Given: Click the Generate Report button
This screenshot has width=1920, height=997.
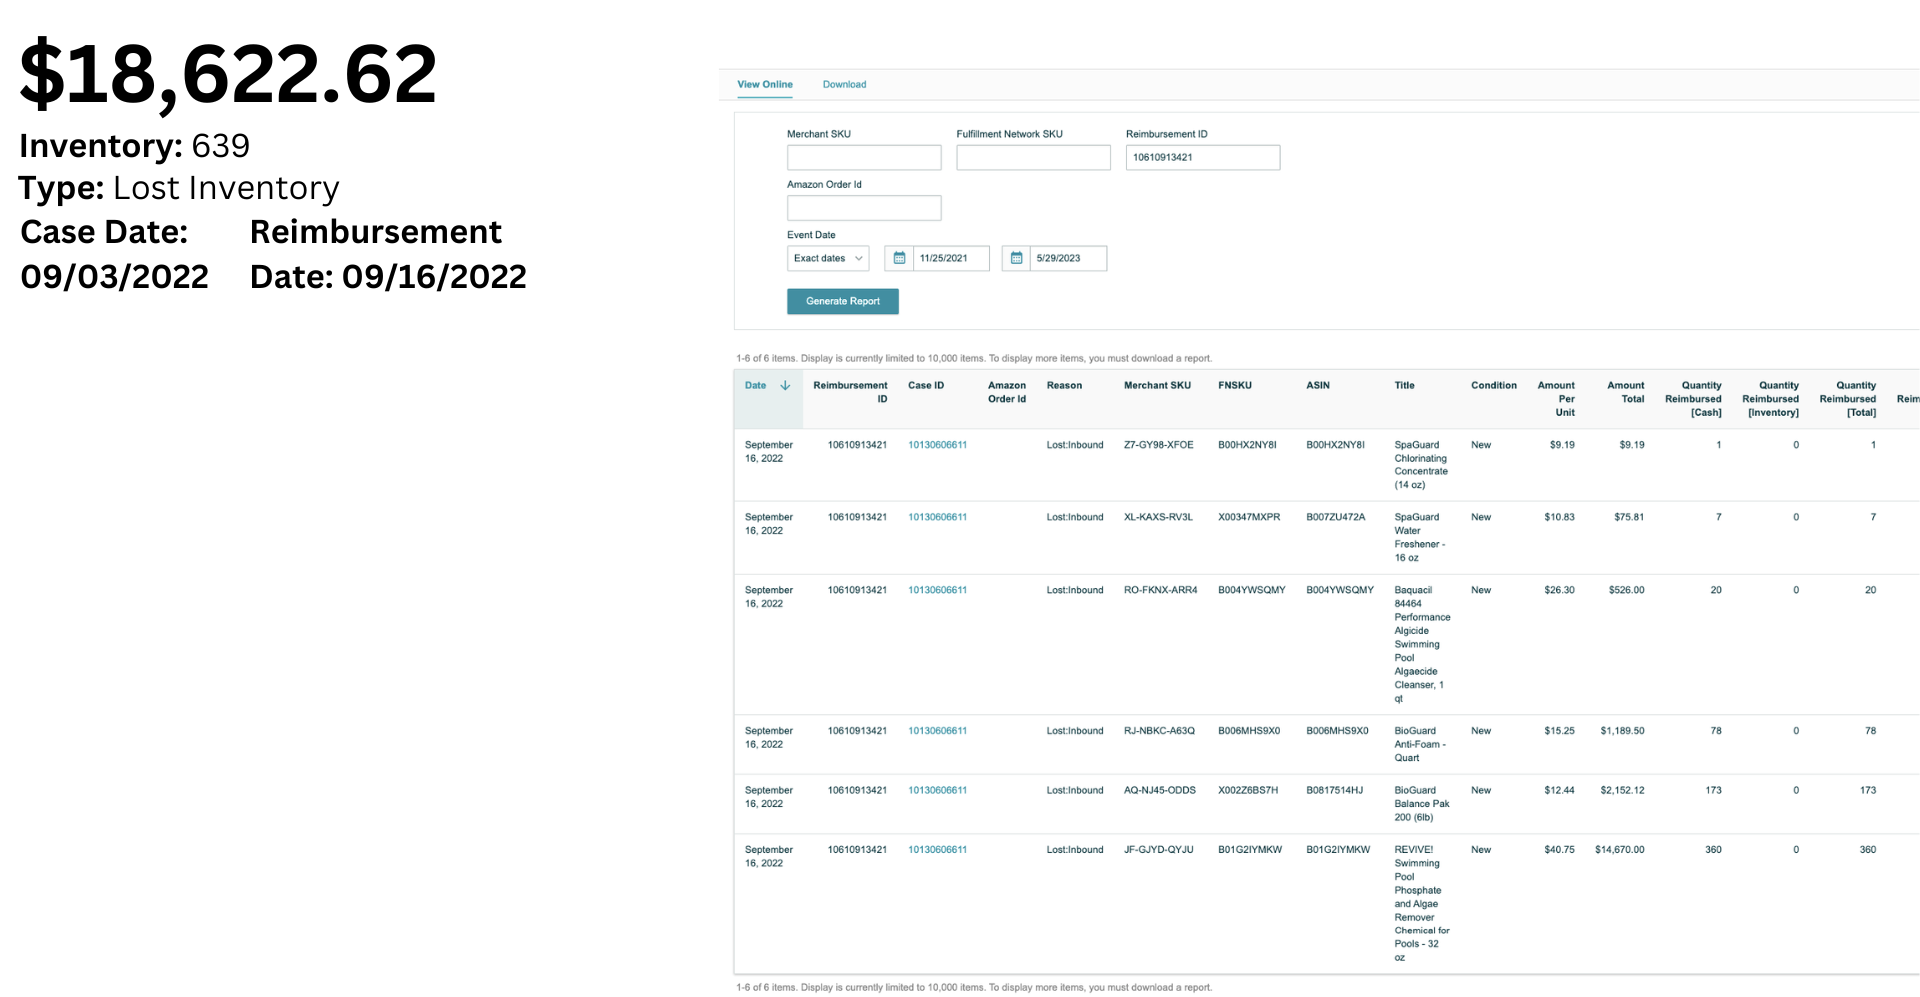Looking at the screenshot, I should pyautogui.click(x=842, y=301).
